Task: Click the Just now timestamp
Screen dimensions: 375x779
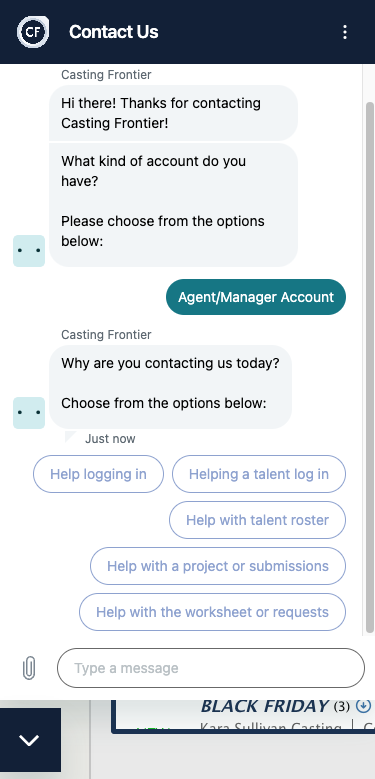Action: pyautogui.click(x=110, y=439)
